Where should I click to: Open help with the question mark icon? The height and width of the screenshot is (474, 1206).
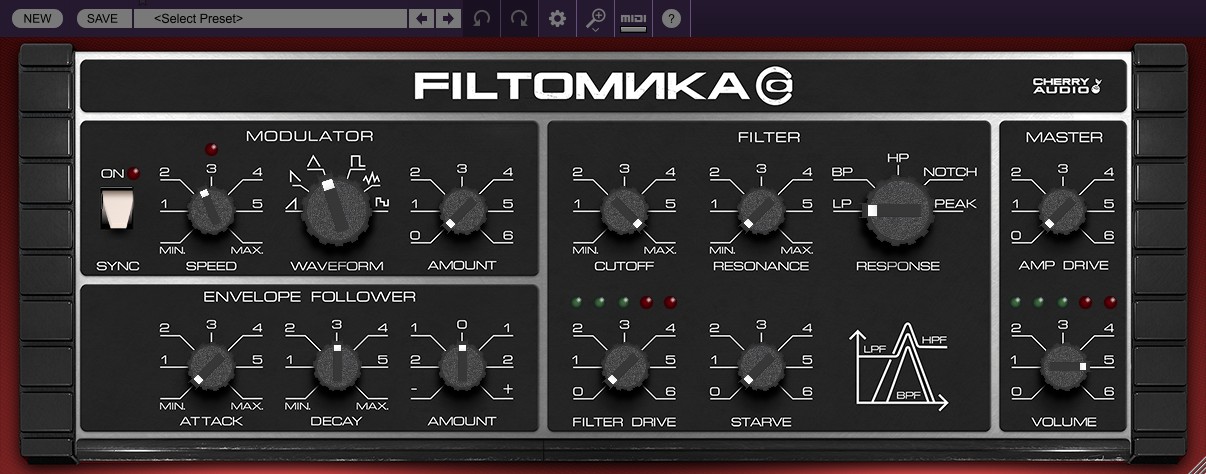coord(672,18)
